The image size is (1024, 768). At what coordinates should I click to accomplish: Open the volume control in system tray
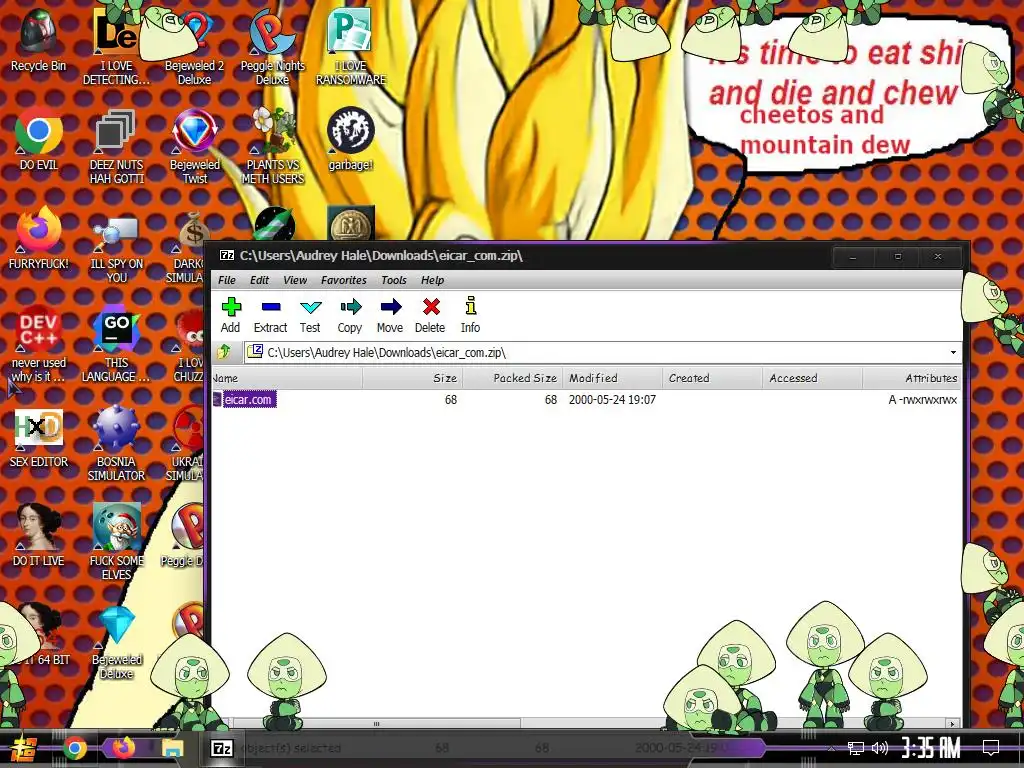tap(880, 748)
